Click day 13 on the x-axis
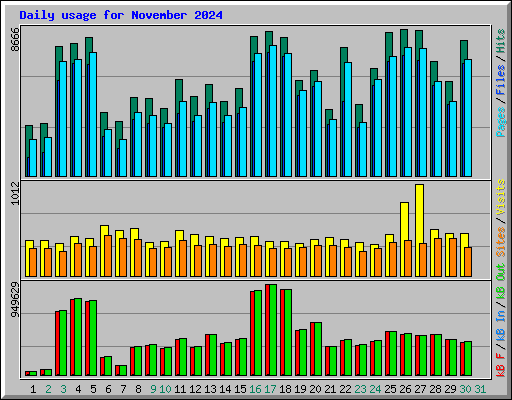 (x=210, y=389)
